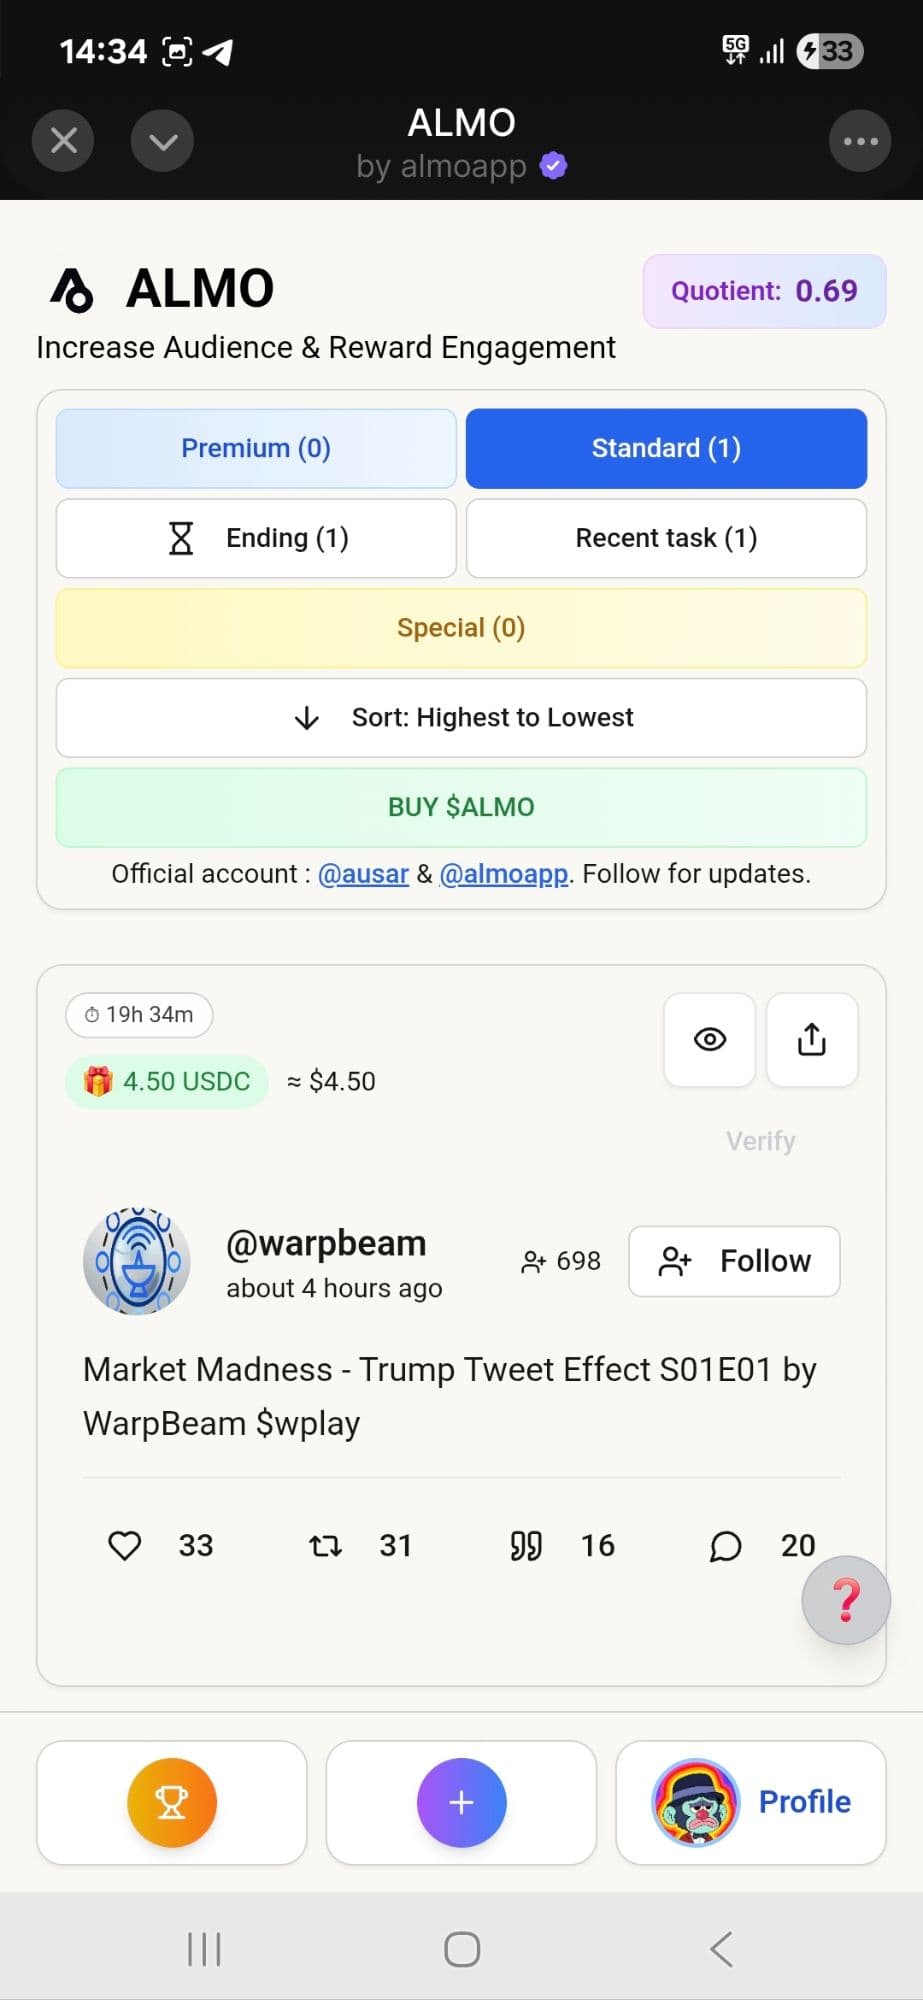Open Sort: Highest to Lowest selector
923x2000 pixels.
(x=461, y=718)
